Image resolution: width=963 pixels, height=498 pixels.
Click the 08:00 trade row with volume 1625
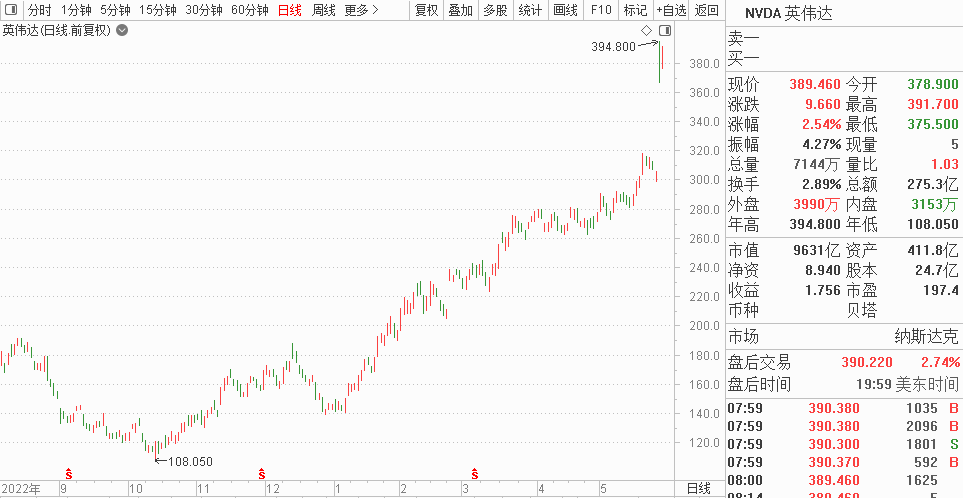click(x=844, y=480)
